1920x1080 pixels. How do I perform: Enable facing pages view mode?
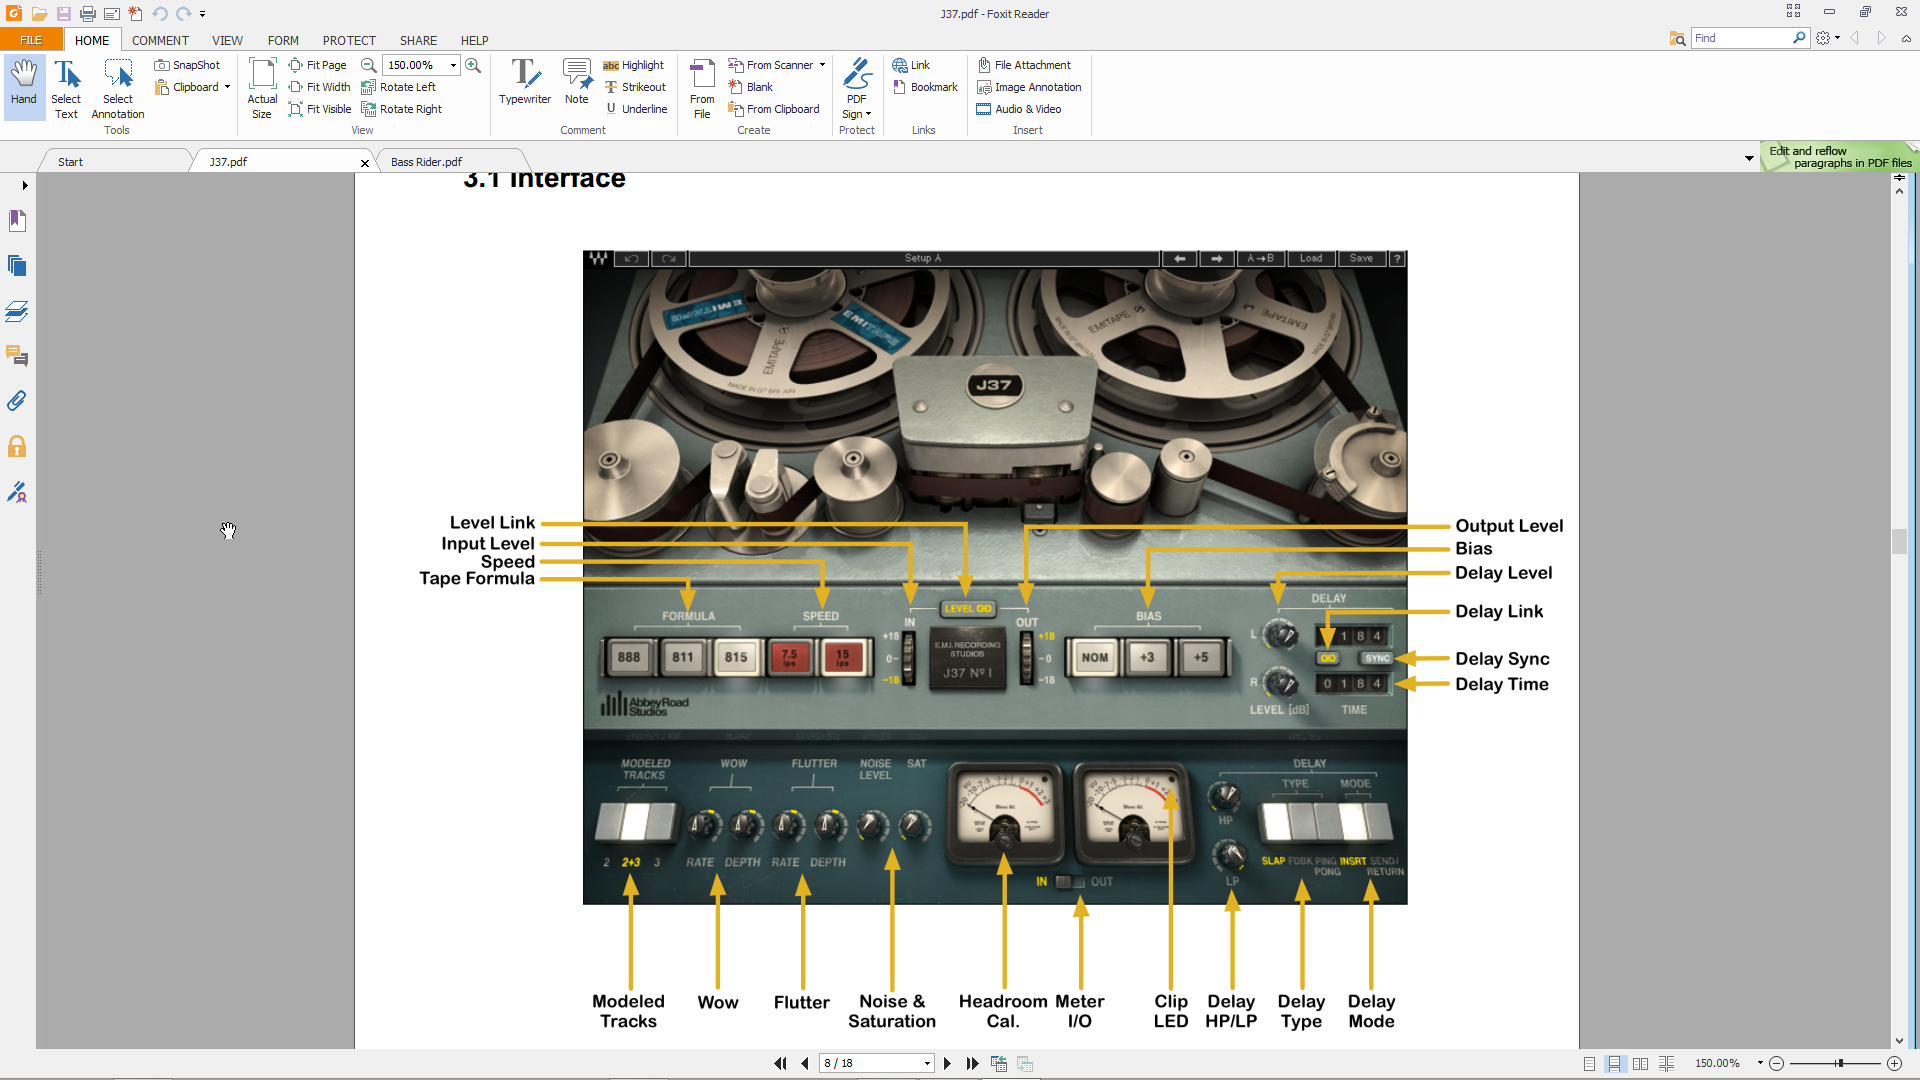pos(1641,1064)
